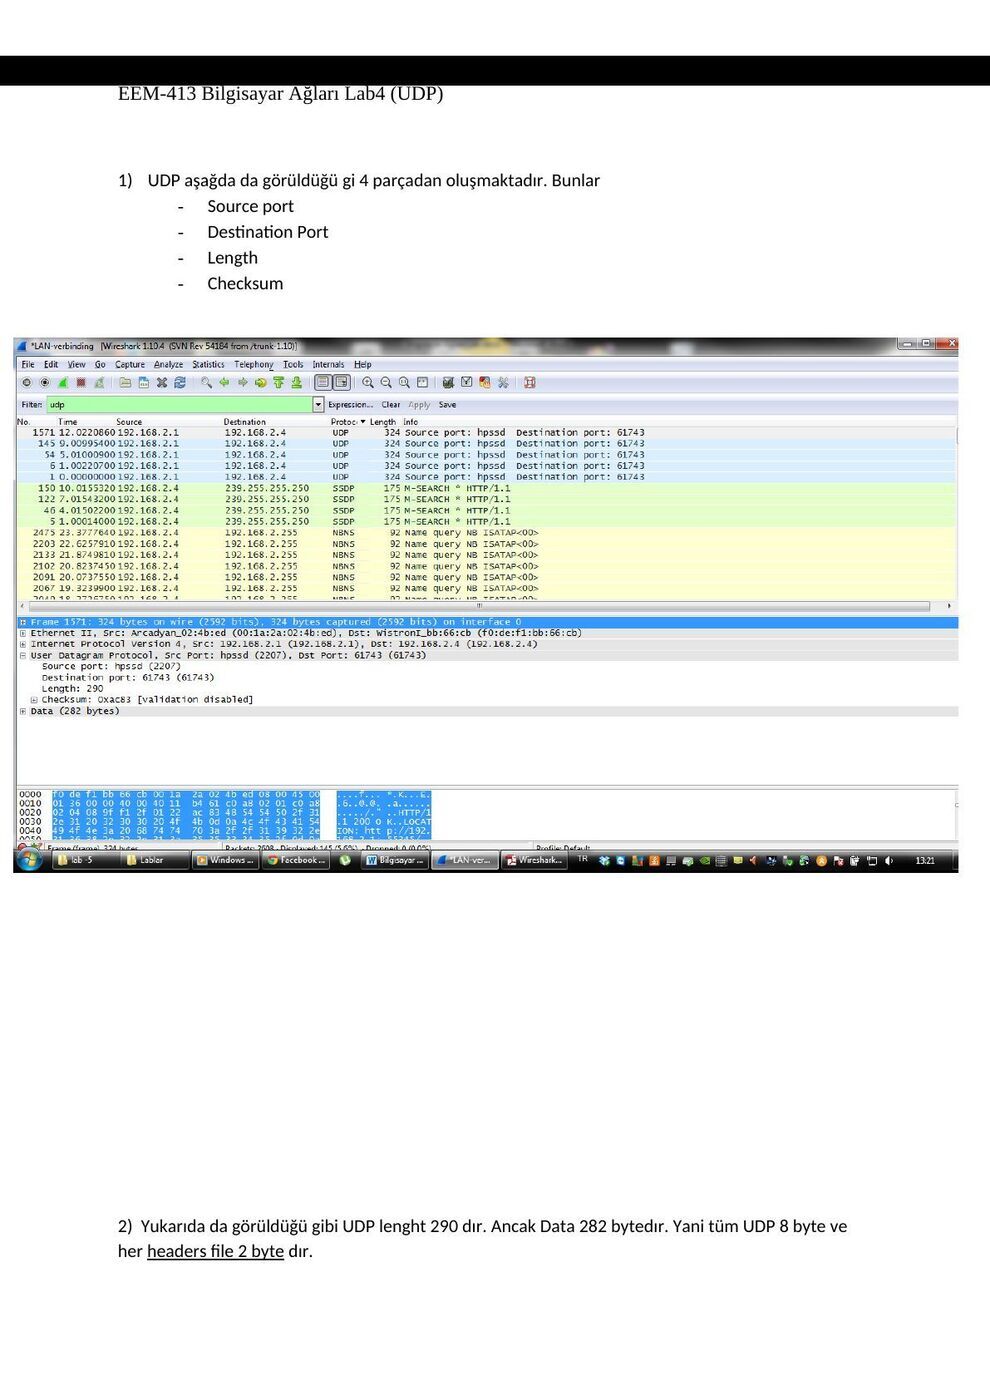Viewport: 990px width, 1400px height.
Task: Clear the display filter
Action: [390, 405]
